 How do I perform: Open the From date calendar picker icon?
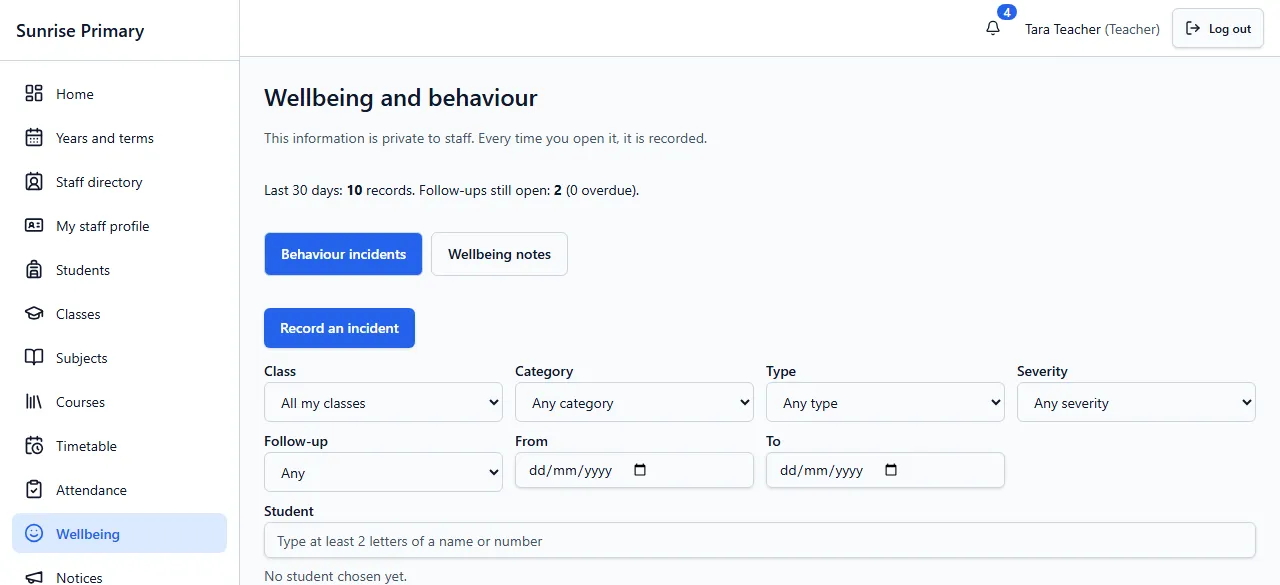coord(641,470)
